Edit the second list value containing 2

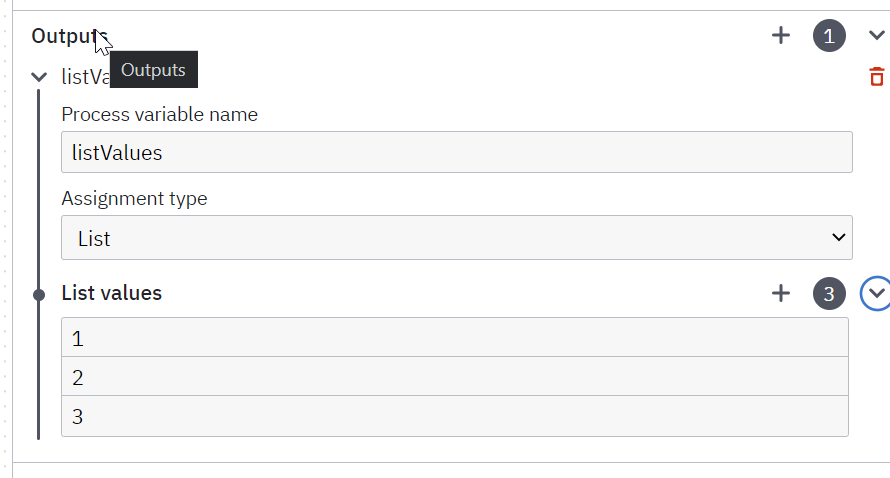click(x=455, y=376)
